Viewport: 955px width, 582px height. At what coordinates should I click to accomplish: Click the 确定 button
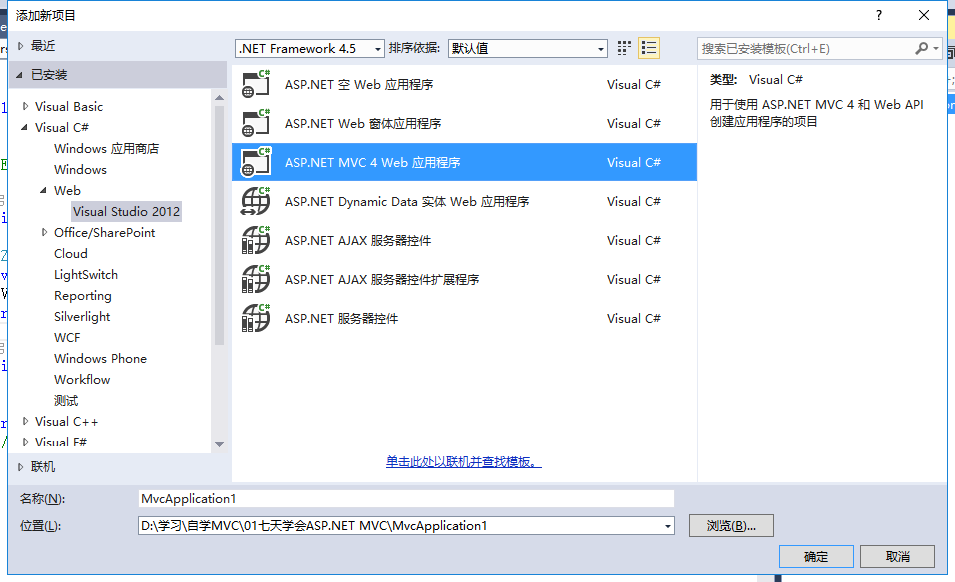816,556
